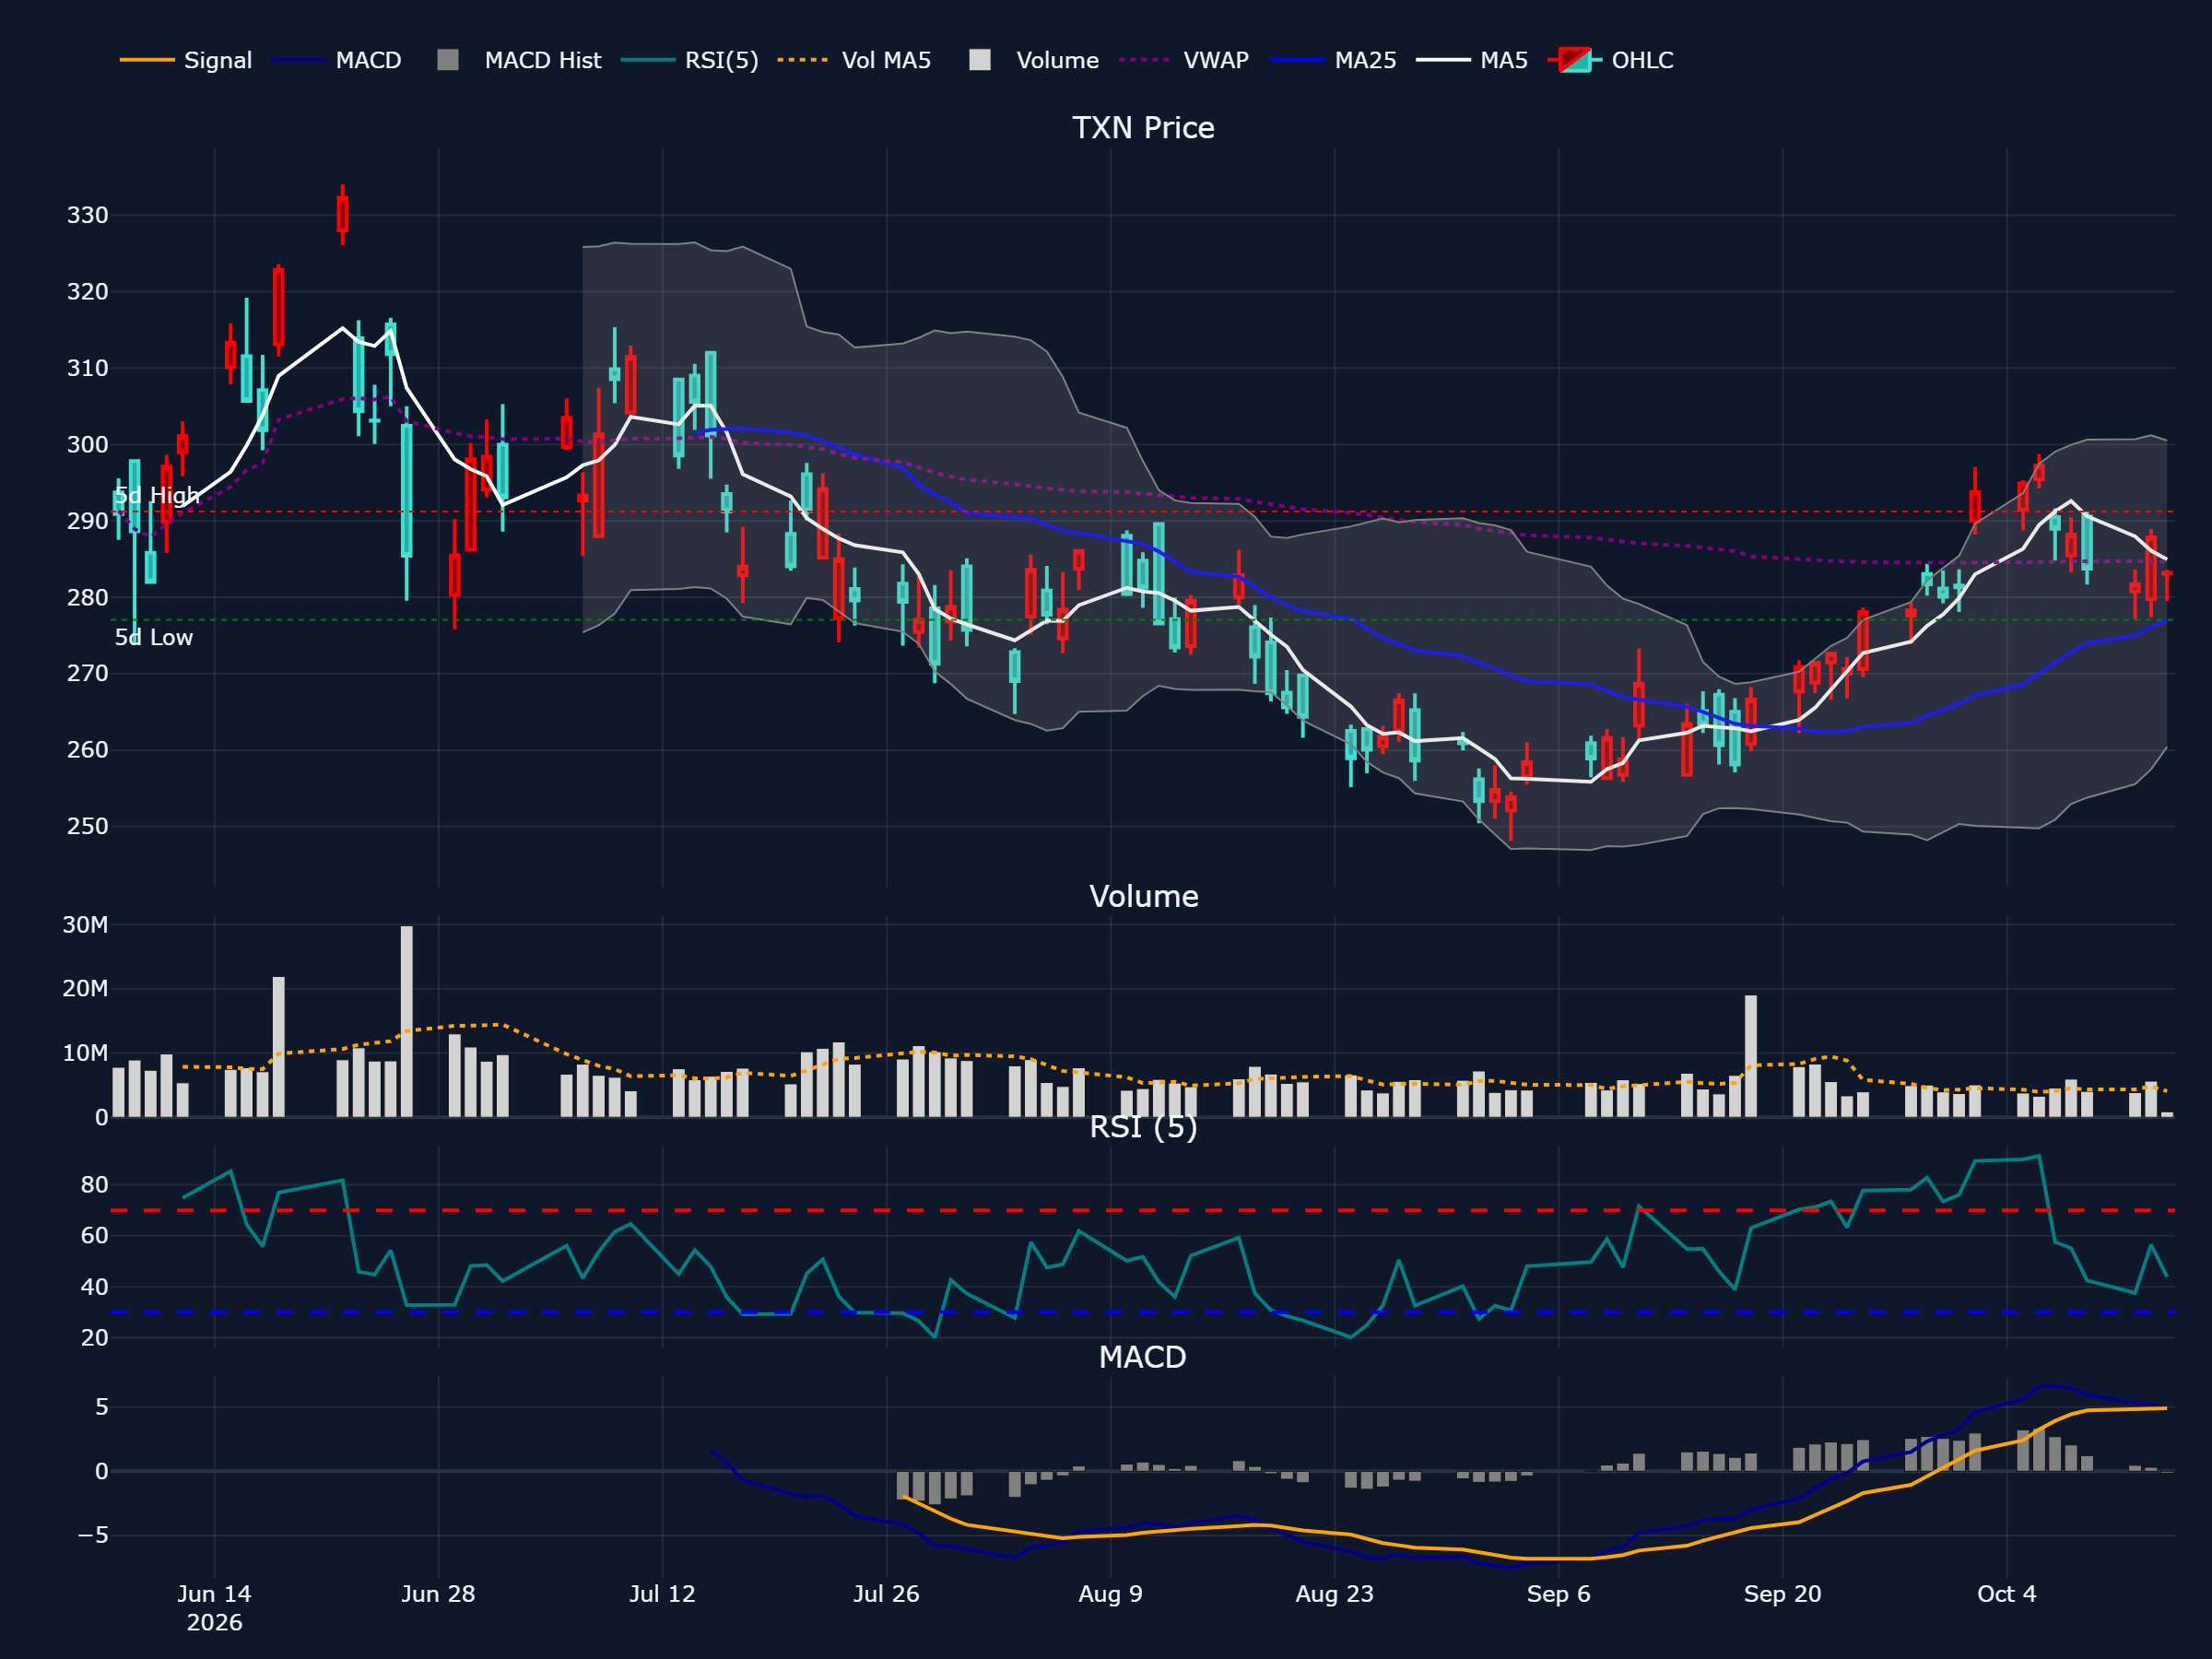Toggle the Volume legend entry
Image resolution: width=2212 pixels, height=1659 pixels.
tap(1034, 60)
